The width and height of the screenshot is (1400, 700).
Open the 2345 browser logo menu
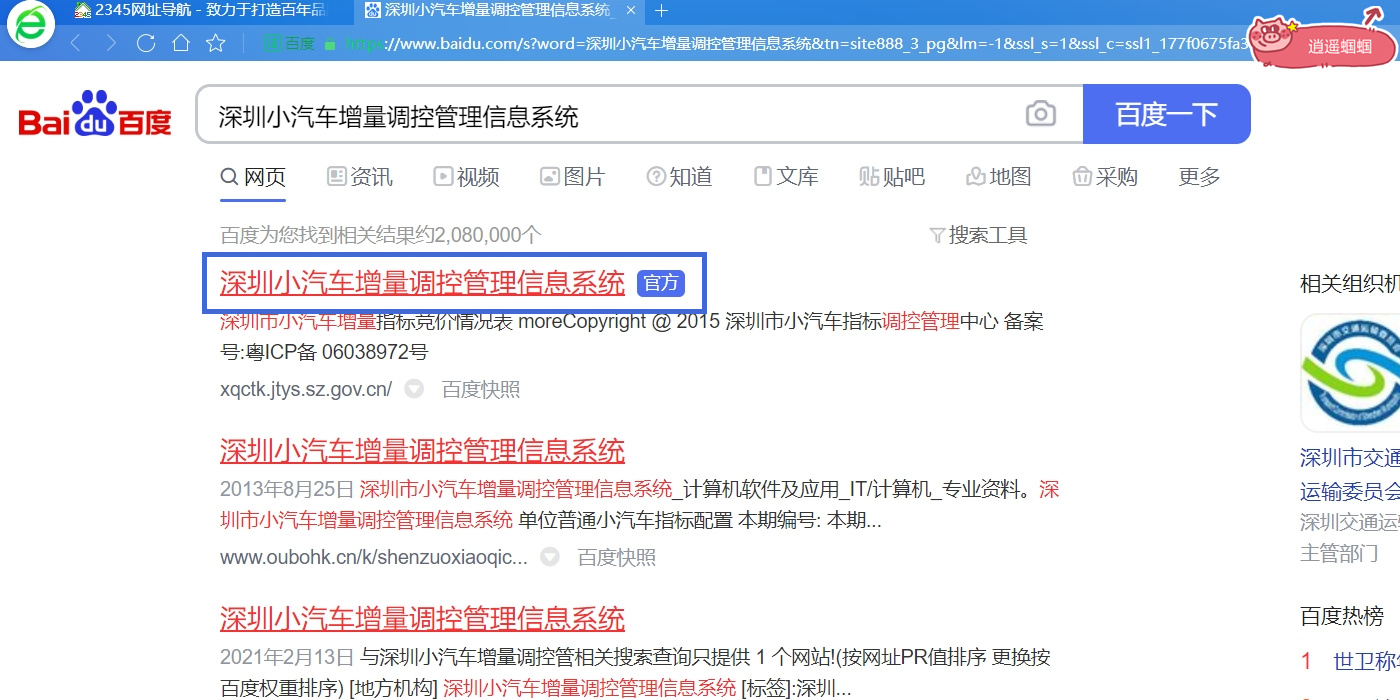(x=31, y=25)
